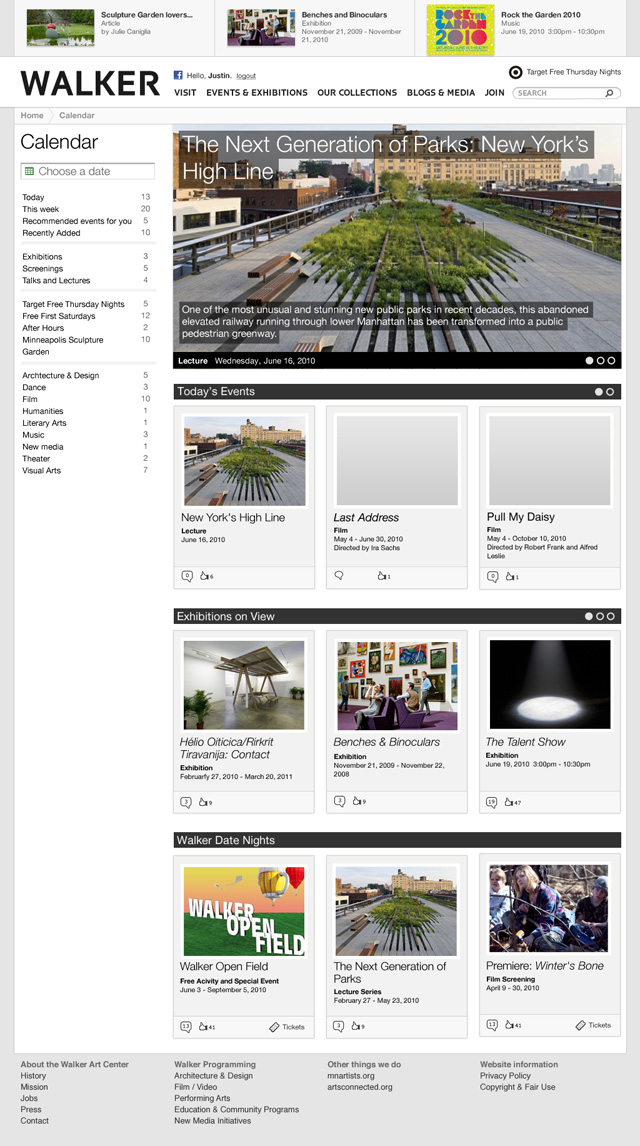640x1146 pixels.
Task: Click the calendar icon in Choose a date
Action: 29,171
